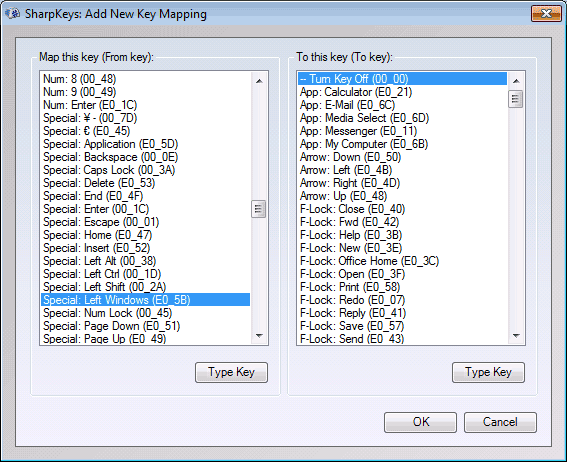Select Special: Home (E0_47) entry

[x=145, y=235]
